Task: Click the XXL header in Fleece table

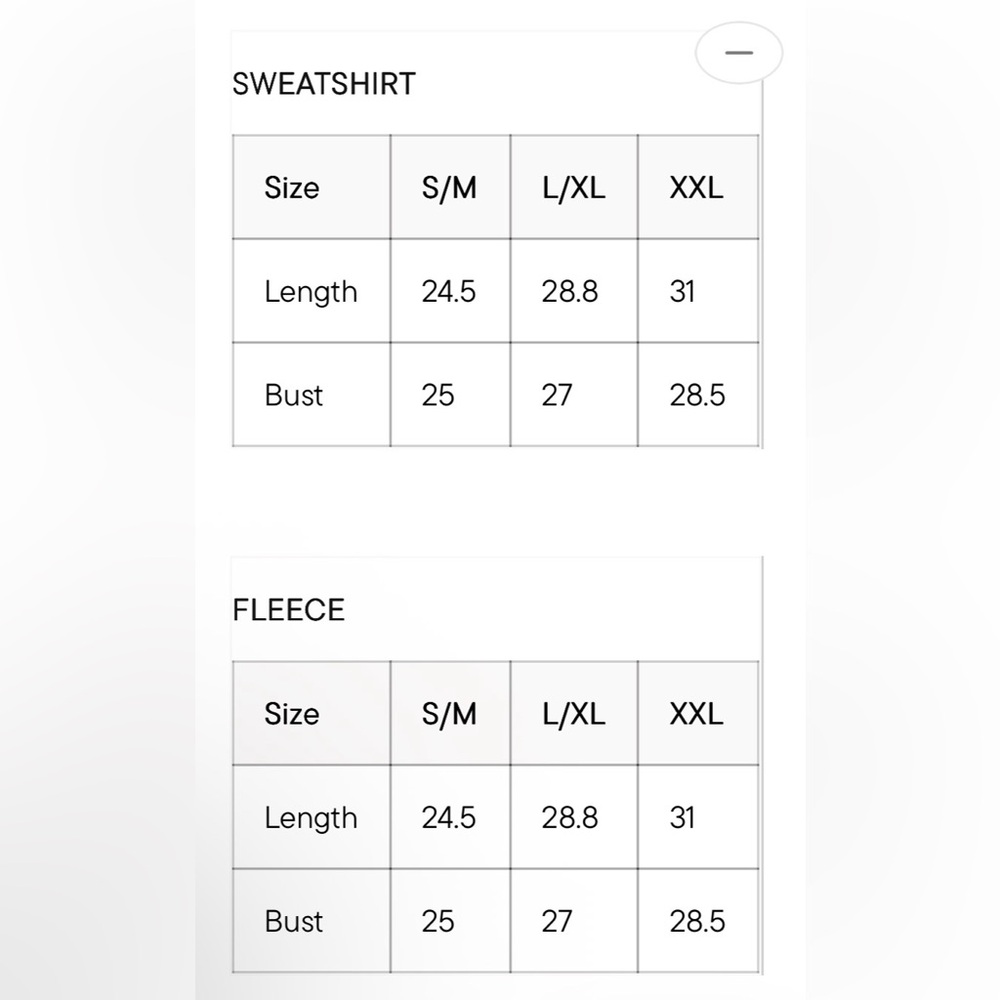Action: click(696, 714)
